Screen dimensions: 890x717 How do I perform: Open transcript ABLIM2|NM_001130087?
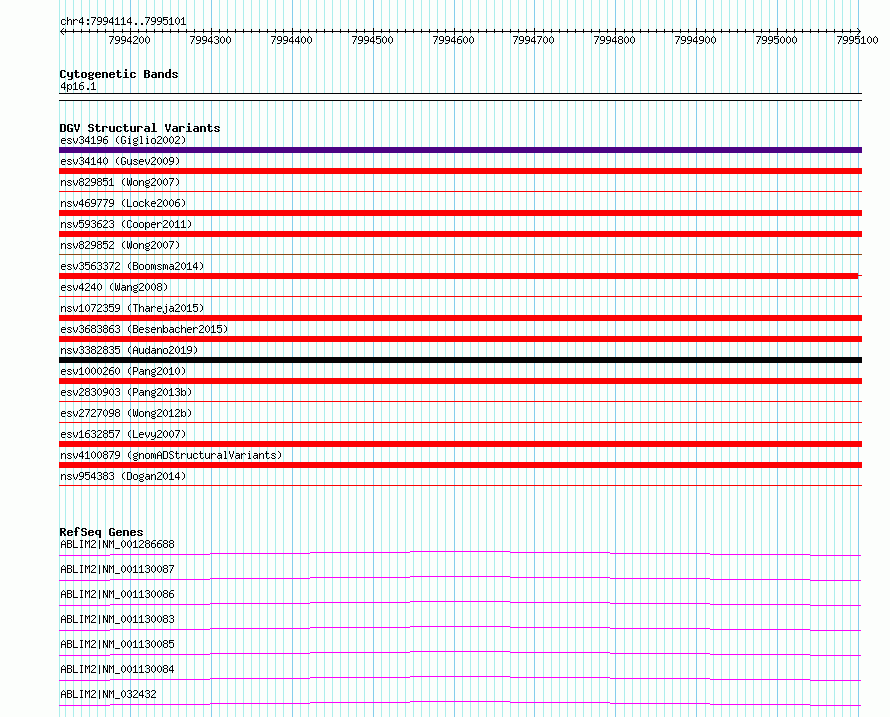pos(117,569)
